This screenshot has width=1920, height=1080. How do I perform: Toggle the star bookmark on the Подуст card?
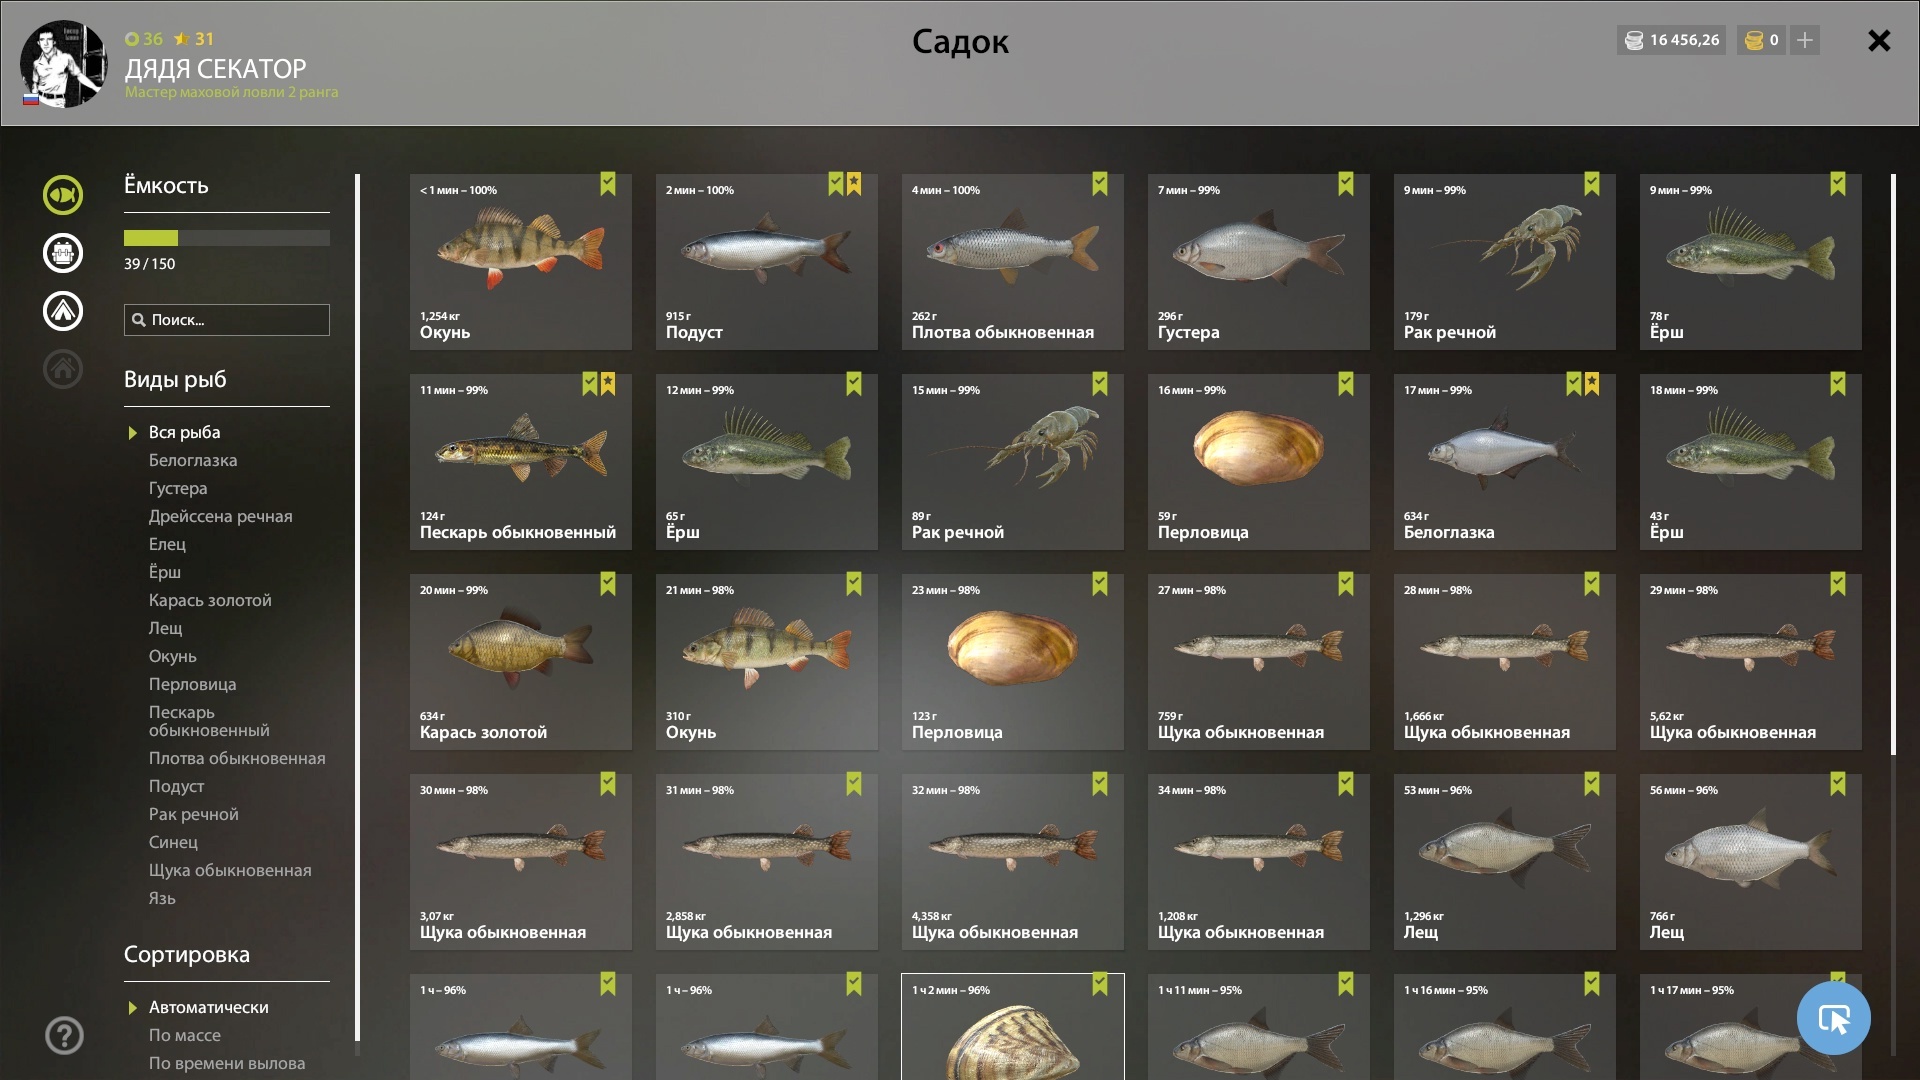(x=854, y=184)
